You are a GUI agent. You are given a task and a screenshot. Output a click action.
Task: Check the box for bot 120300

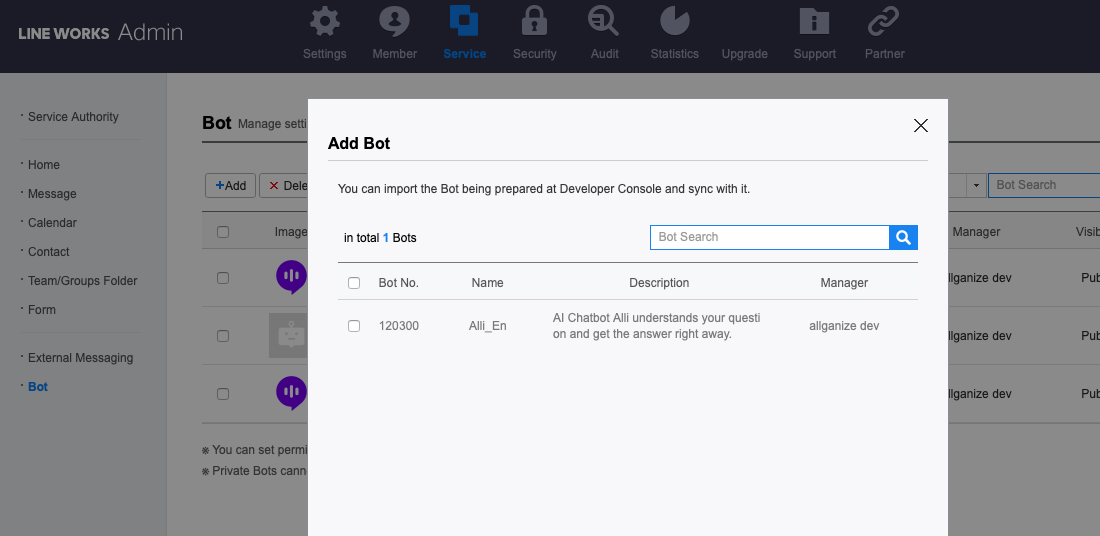click(x=354, y=326)
